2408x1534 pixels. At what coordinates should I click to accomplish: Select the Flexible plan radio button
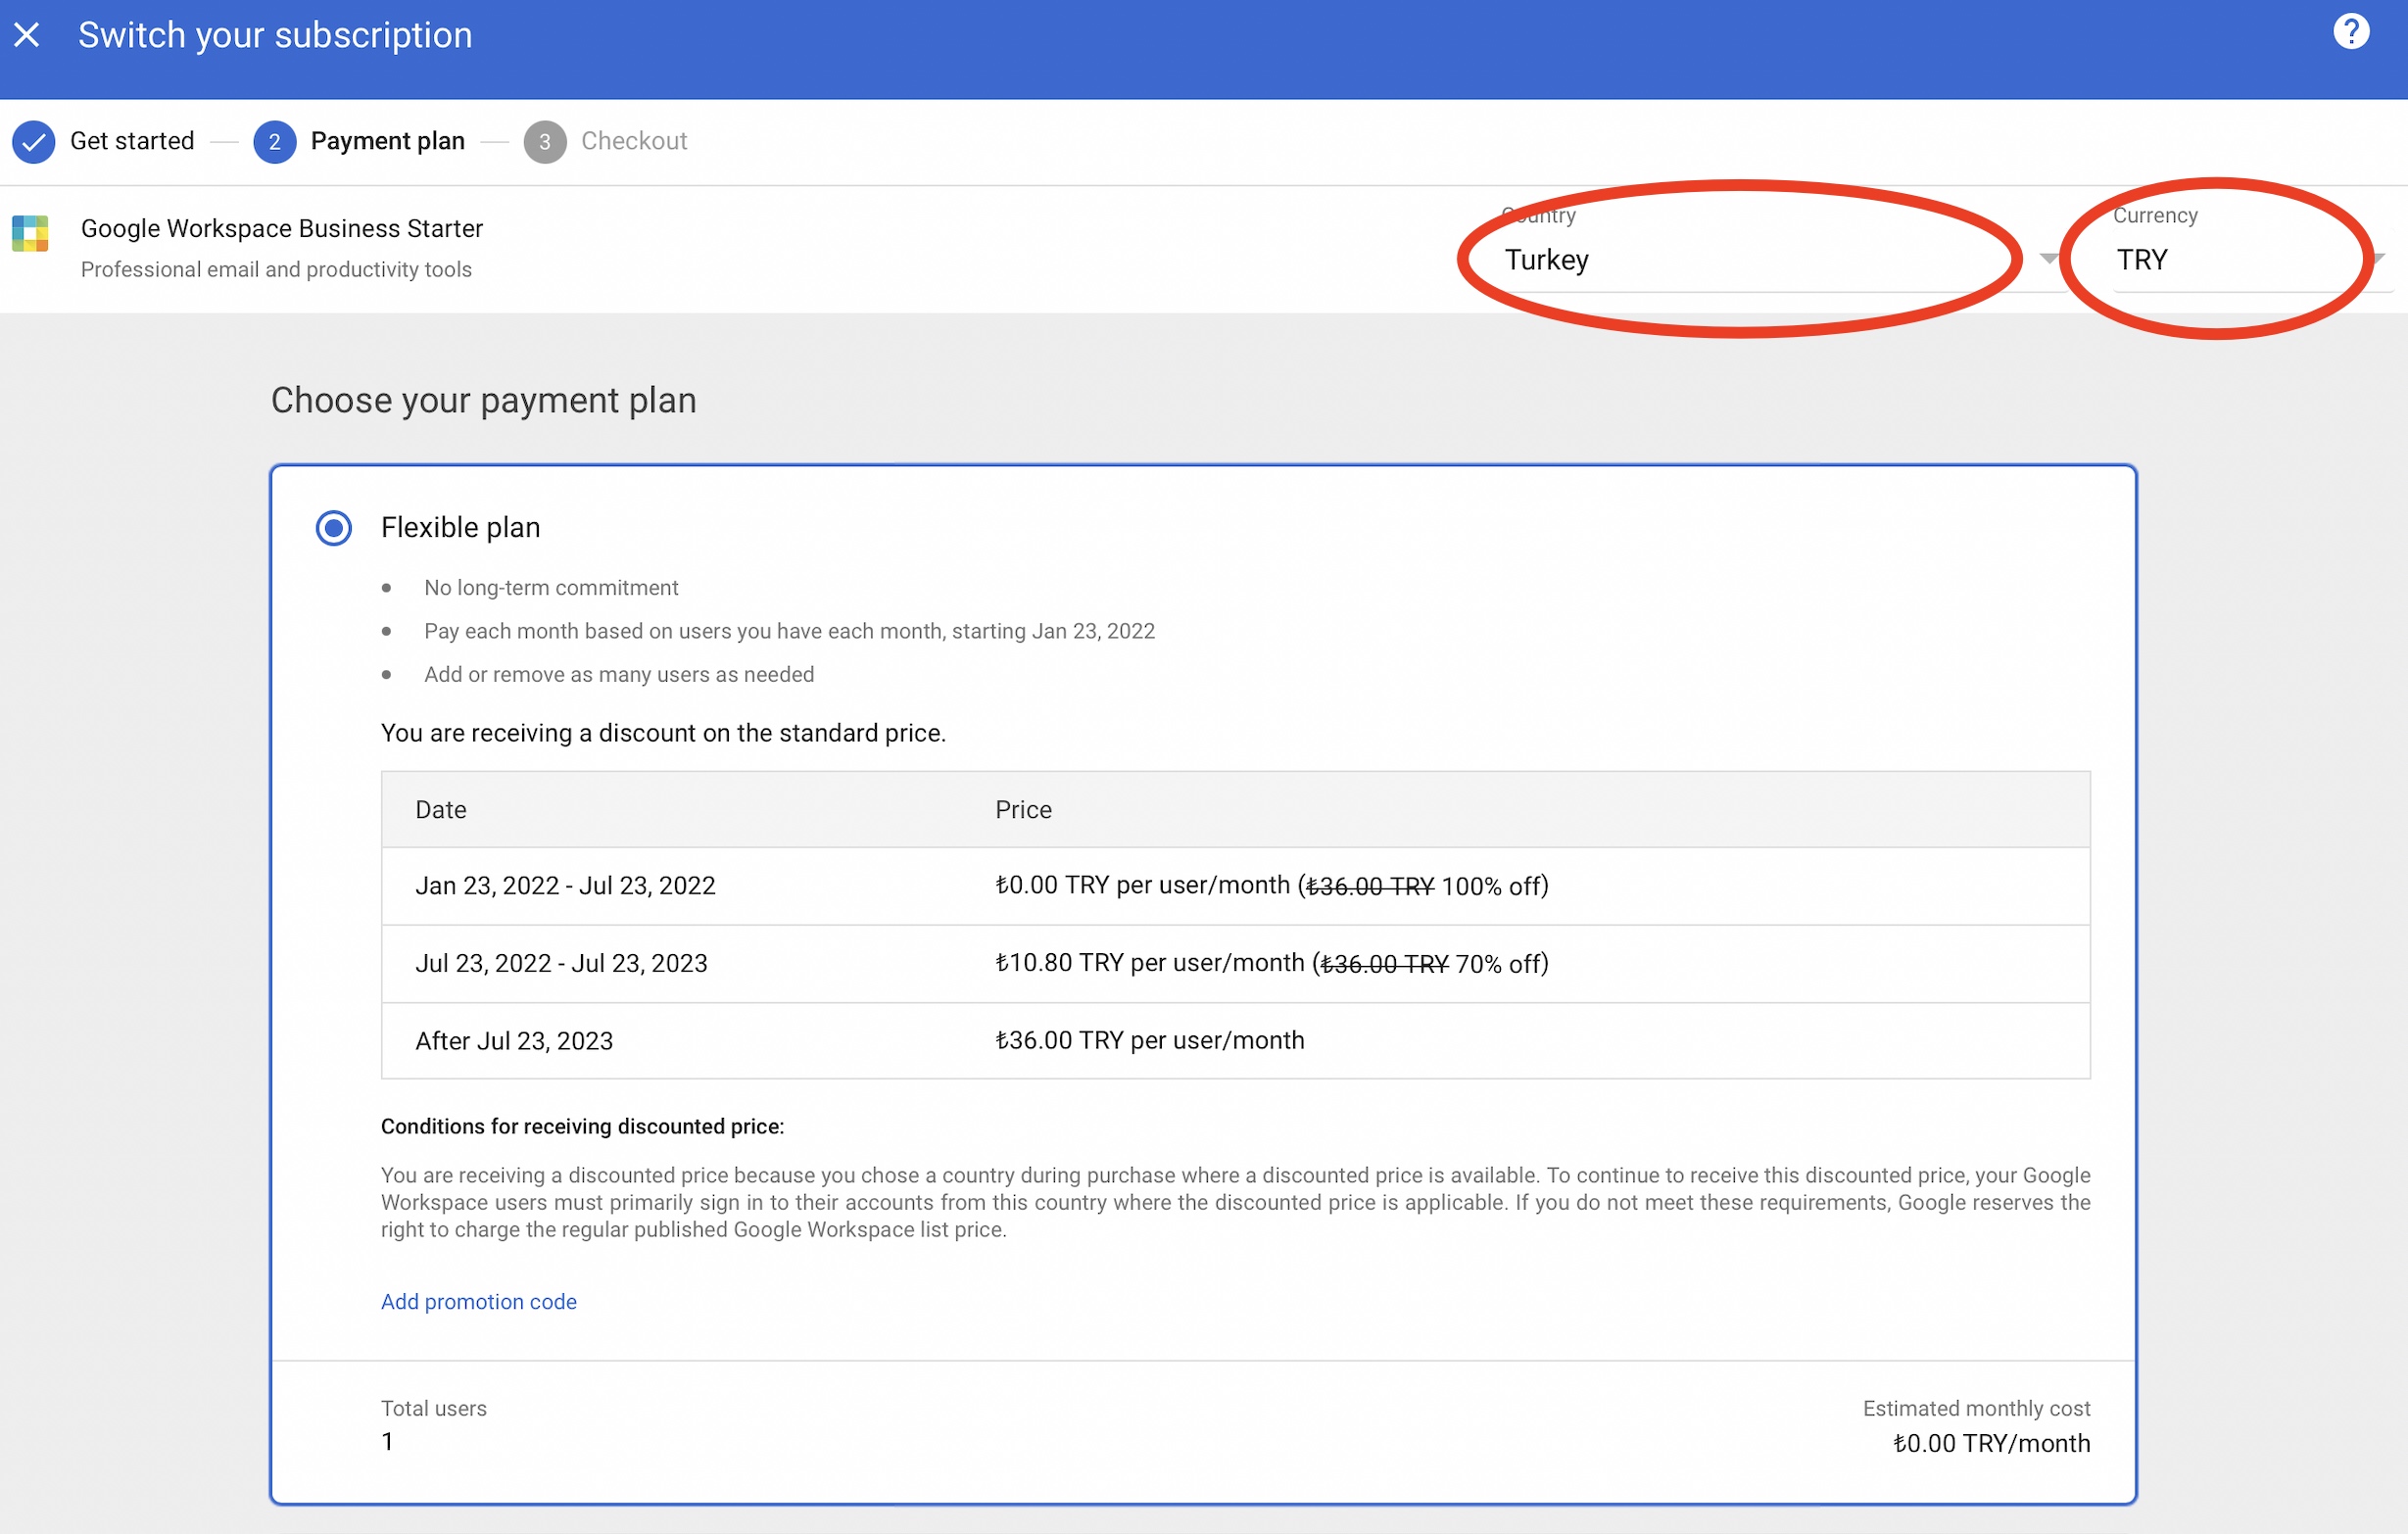334,527
